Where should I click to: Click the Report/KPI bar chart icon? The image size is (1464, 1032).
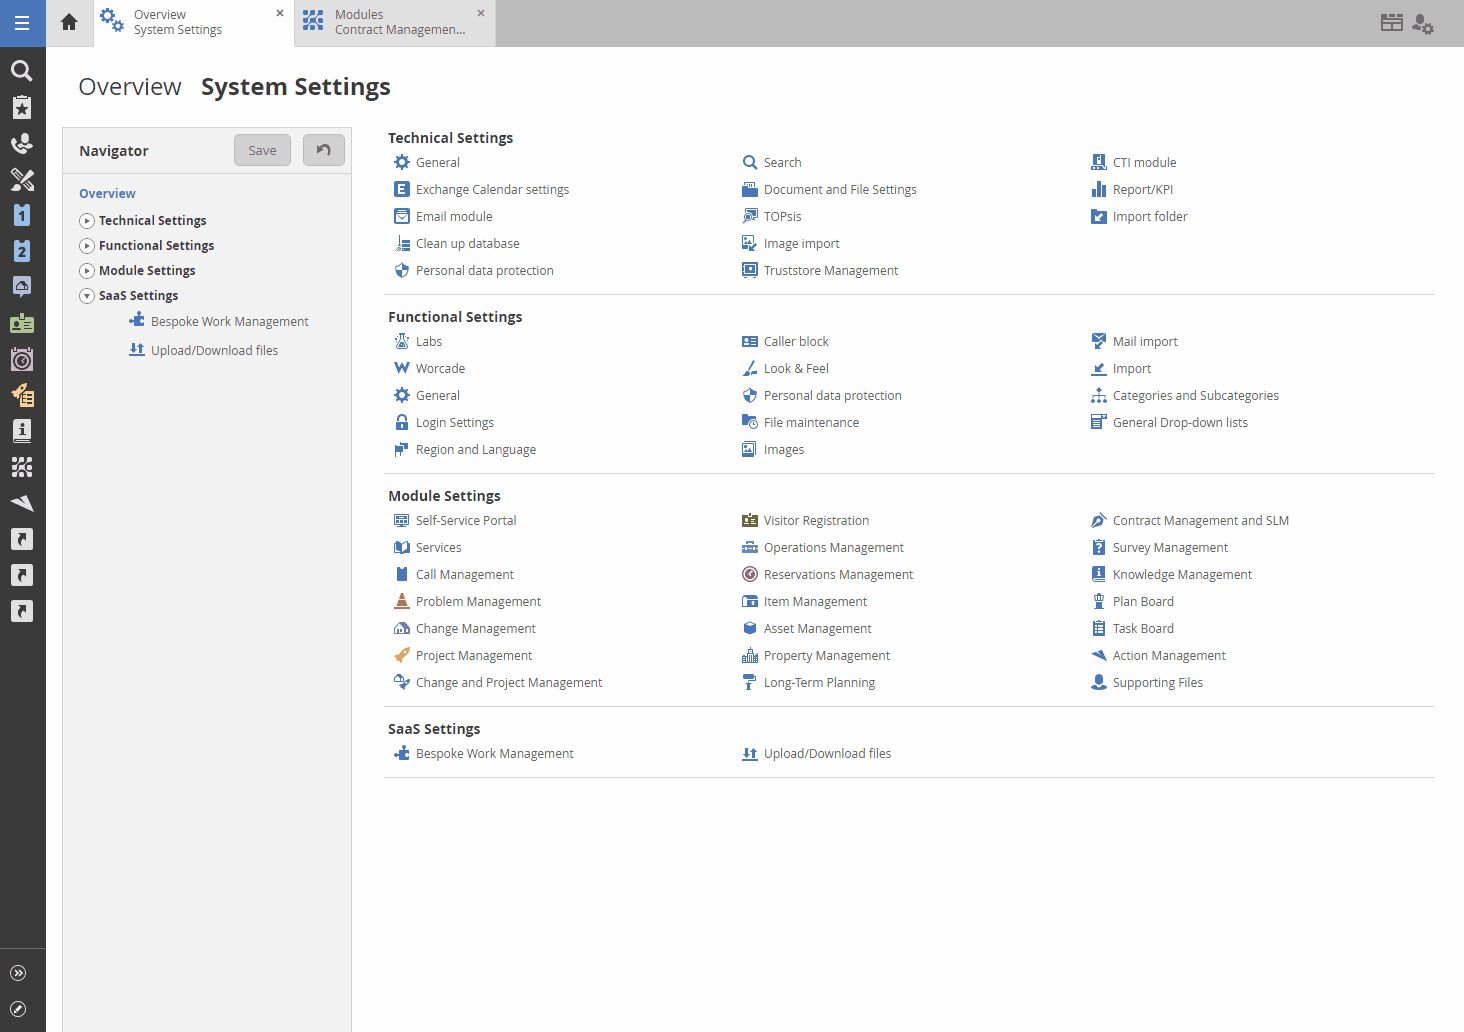[x=1099, y=189]
